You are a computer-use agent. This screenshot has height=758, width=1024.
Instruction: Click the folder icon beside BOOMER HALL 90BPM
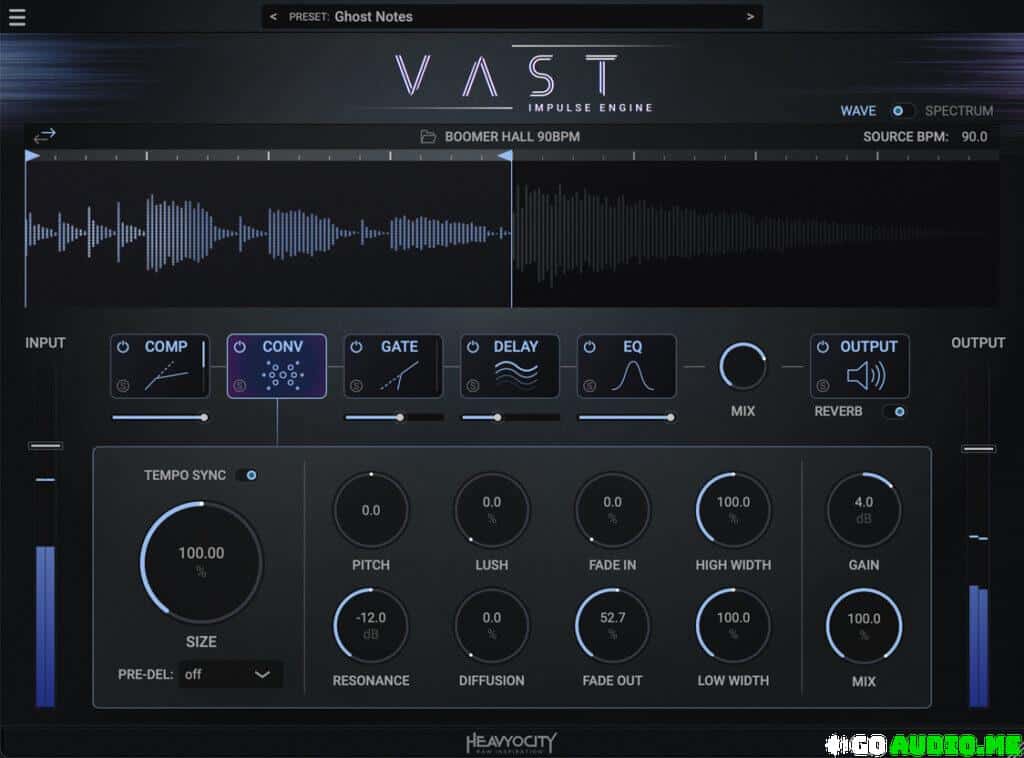tap(429, 137)
